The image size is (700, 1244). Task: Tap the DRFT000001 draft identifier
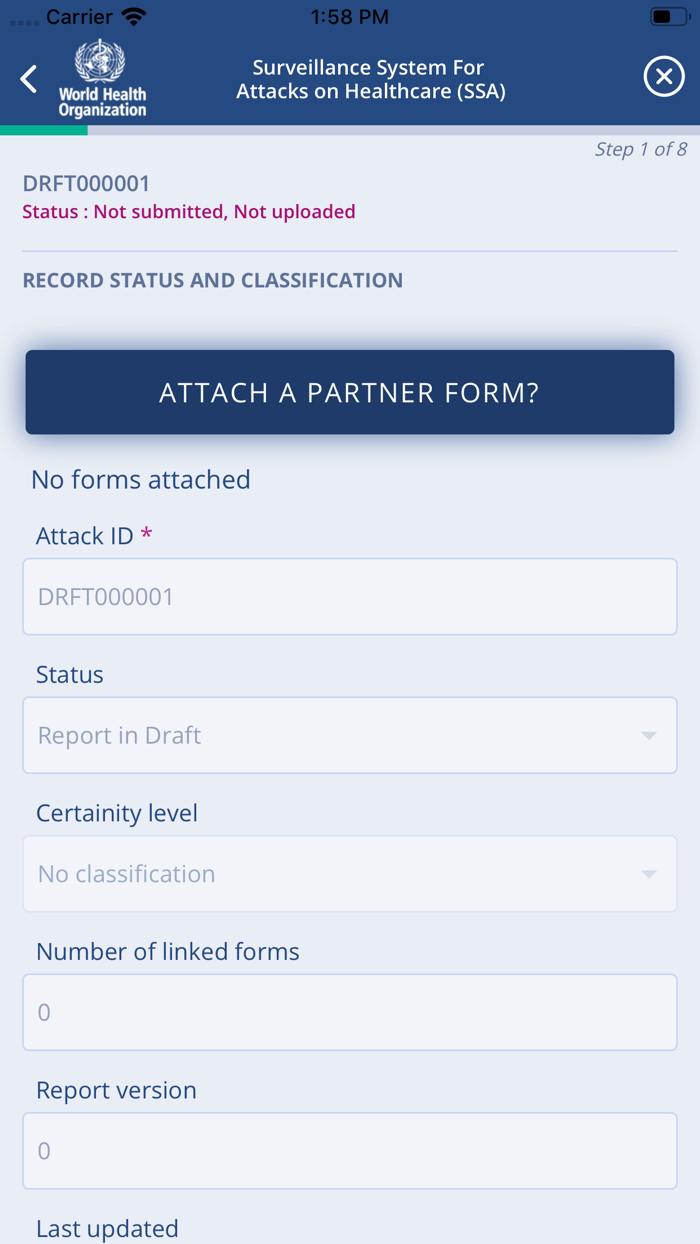point(86,184)
